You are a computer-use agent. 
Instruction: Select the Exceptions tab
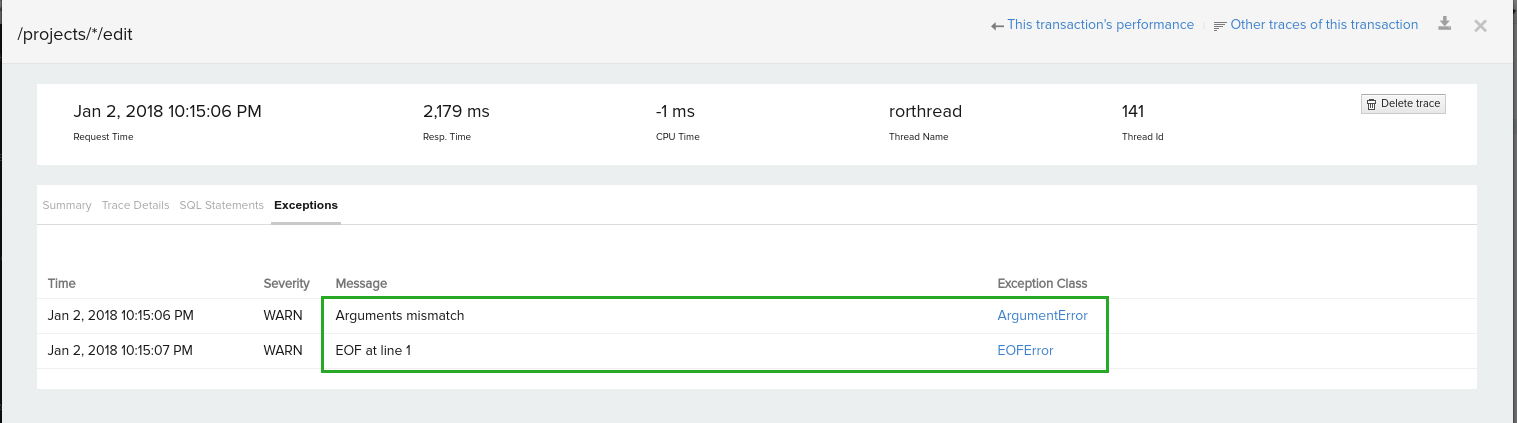(306, 205)
